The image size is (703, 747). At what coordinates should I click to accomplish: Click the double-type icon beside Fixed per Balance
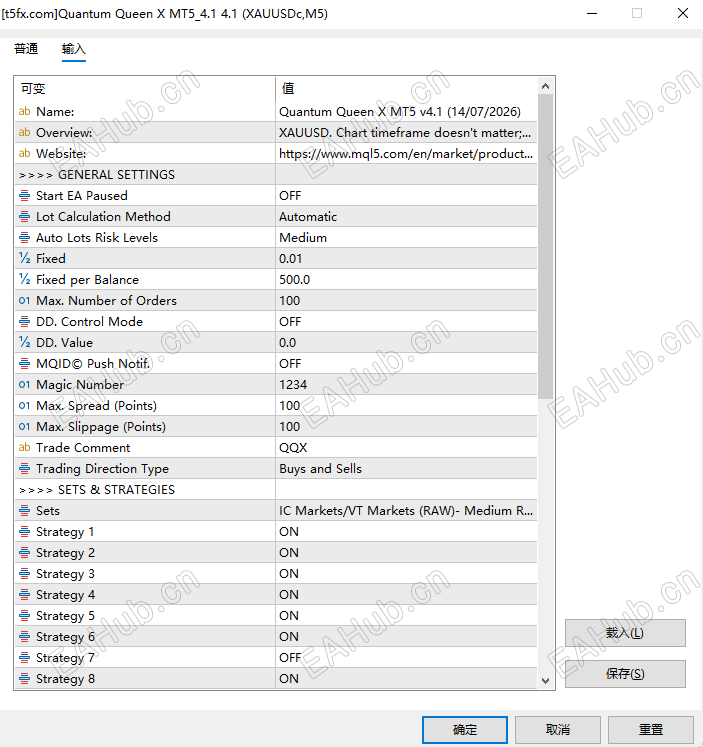click(x=24, y=279)
